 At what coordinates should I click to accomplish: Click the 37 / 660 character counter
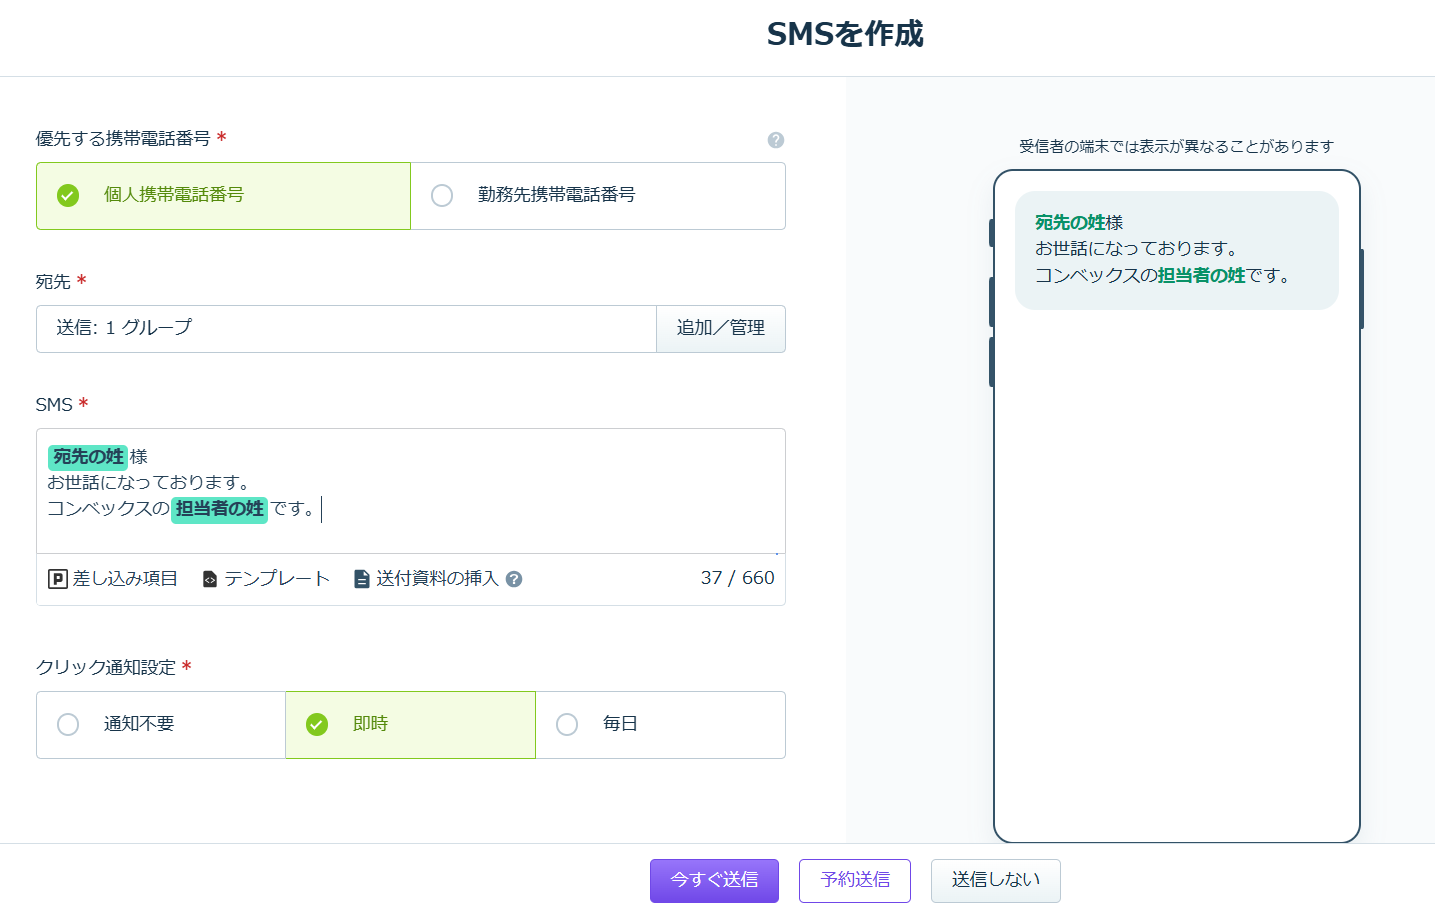(x=738, y=578)
